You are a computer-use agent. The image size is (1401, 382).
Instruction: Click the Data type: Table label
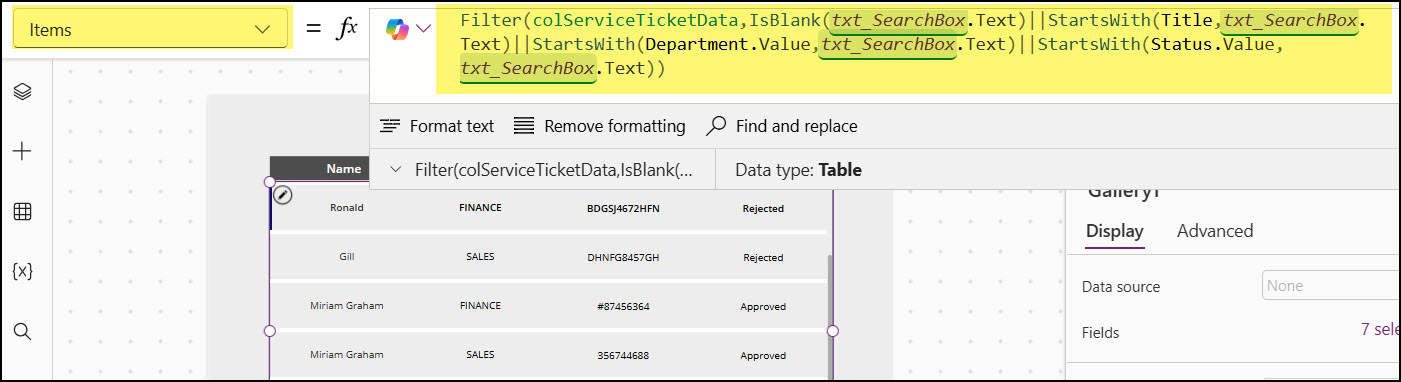(798, 170)
